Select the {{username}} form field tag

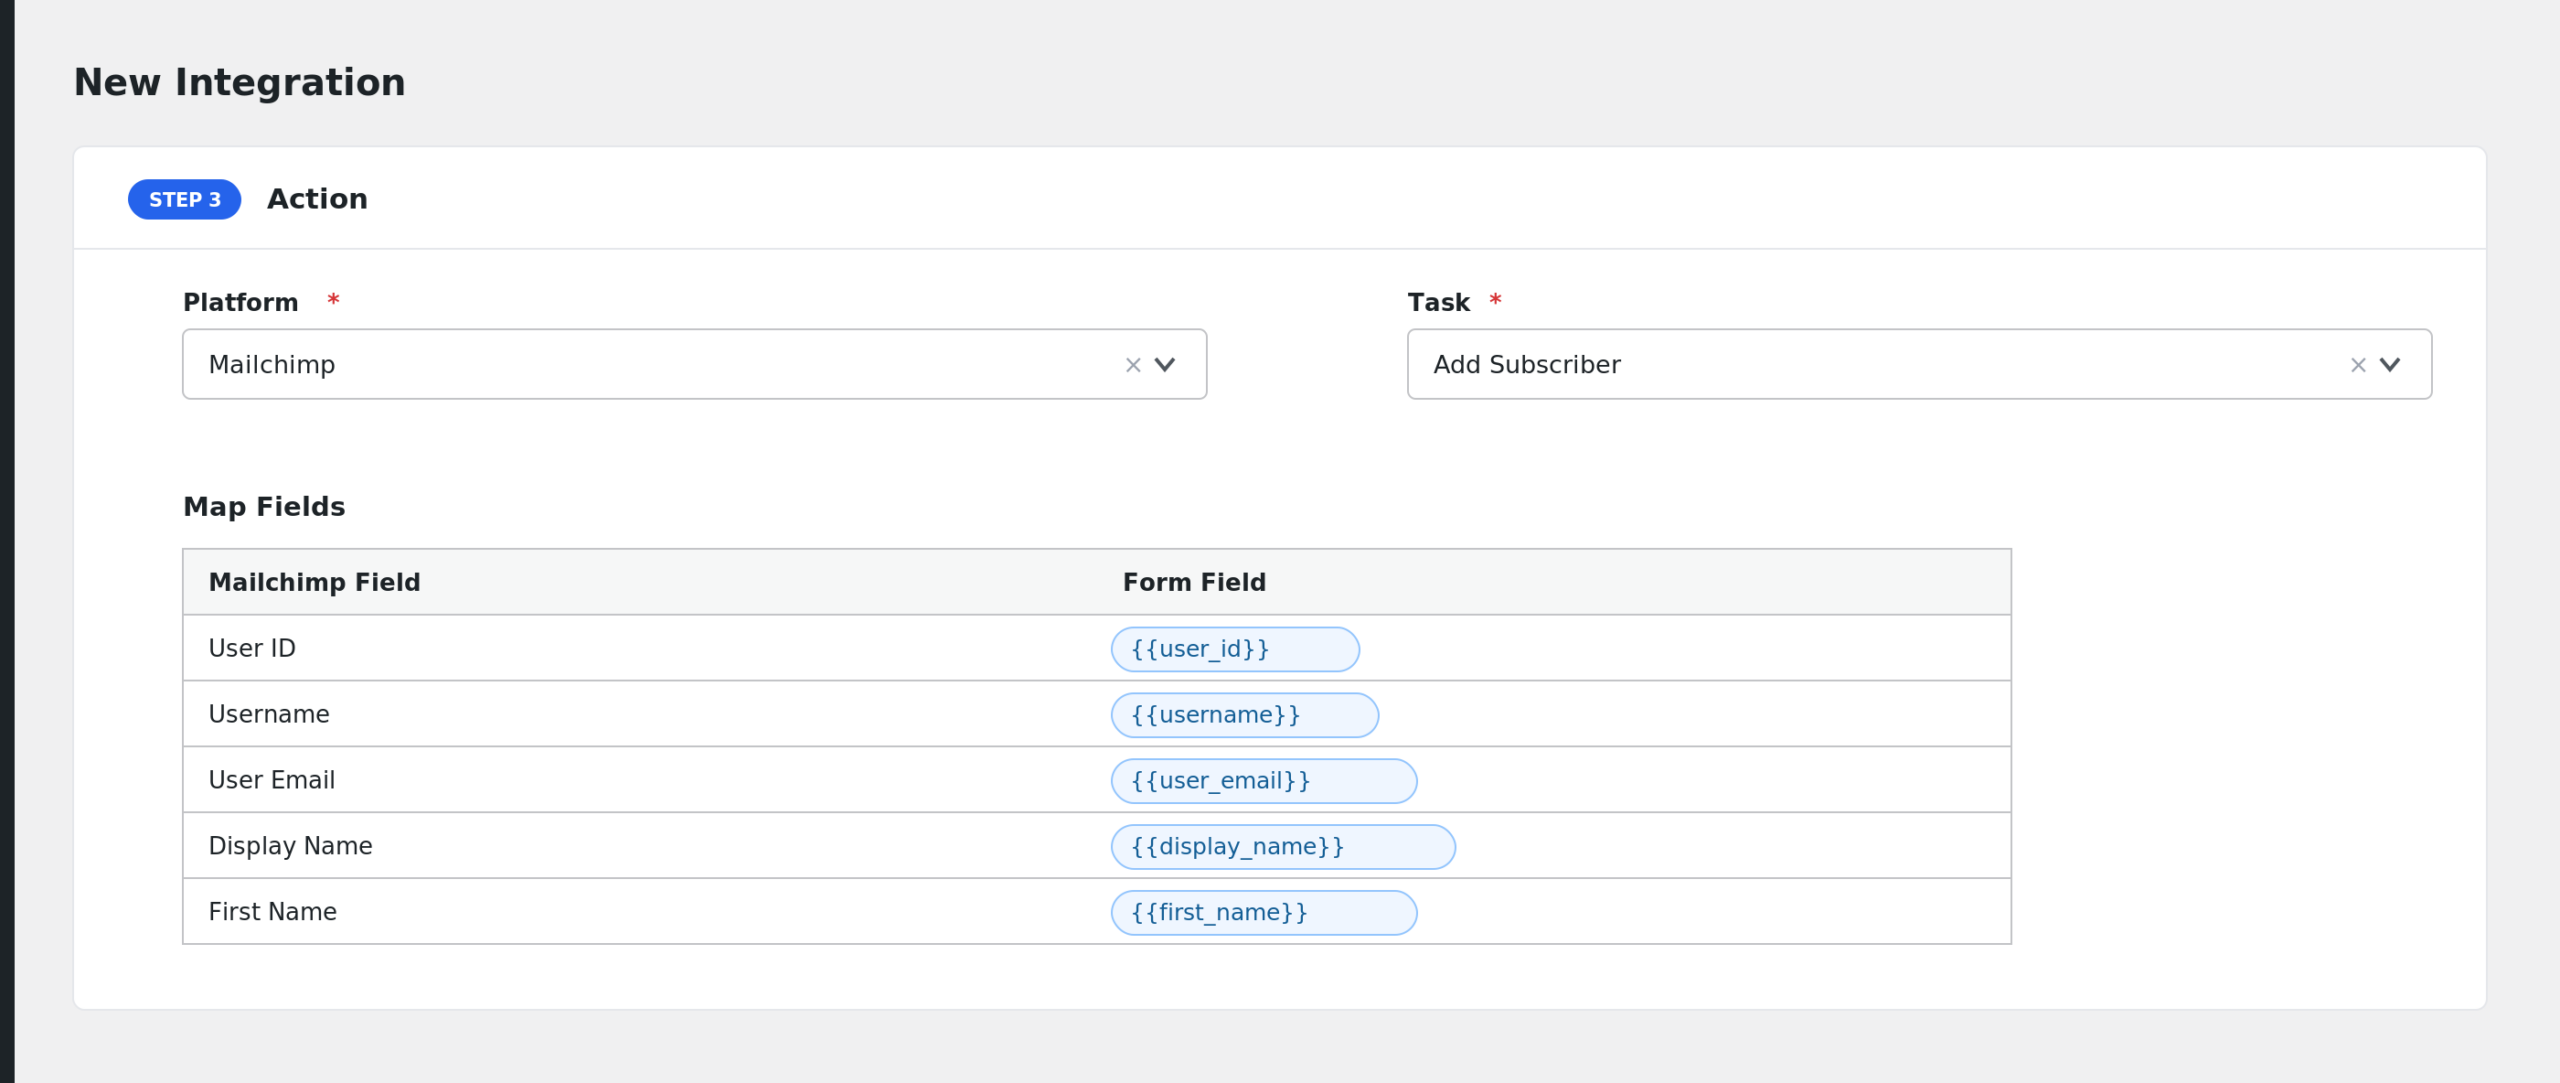[1245, 715]
